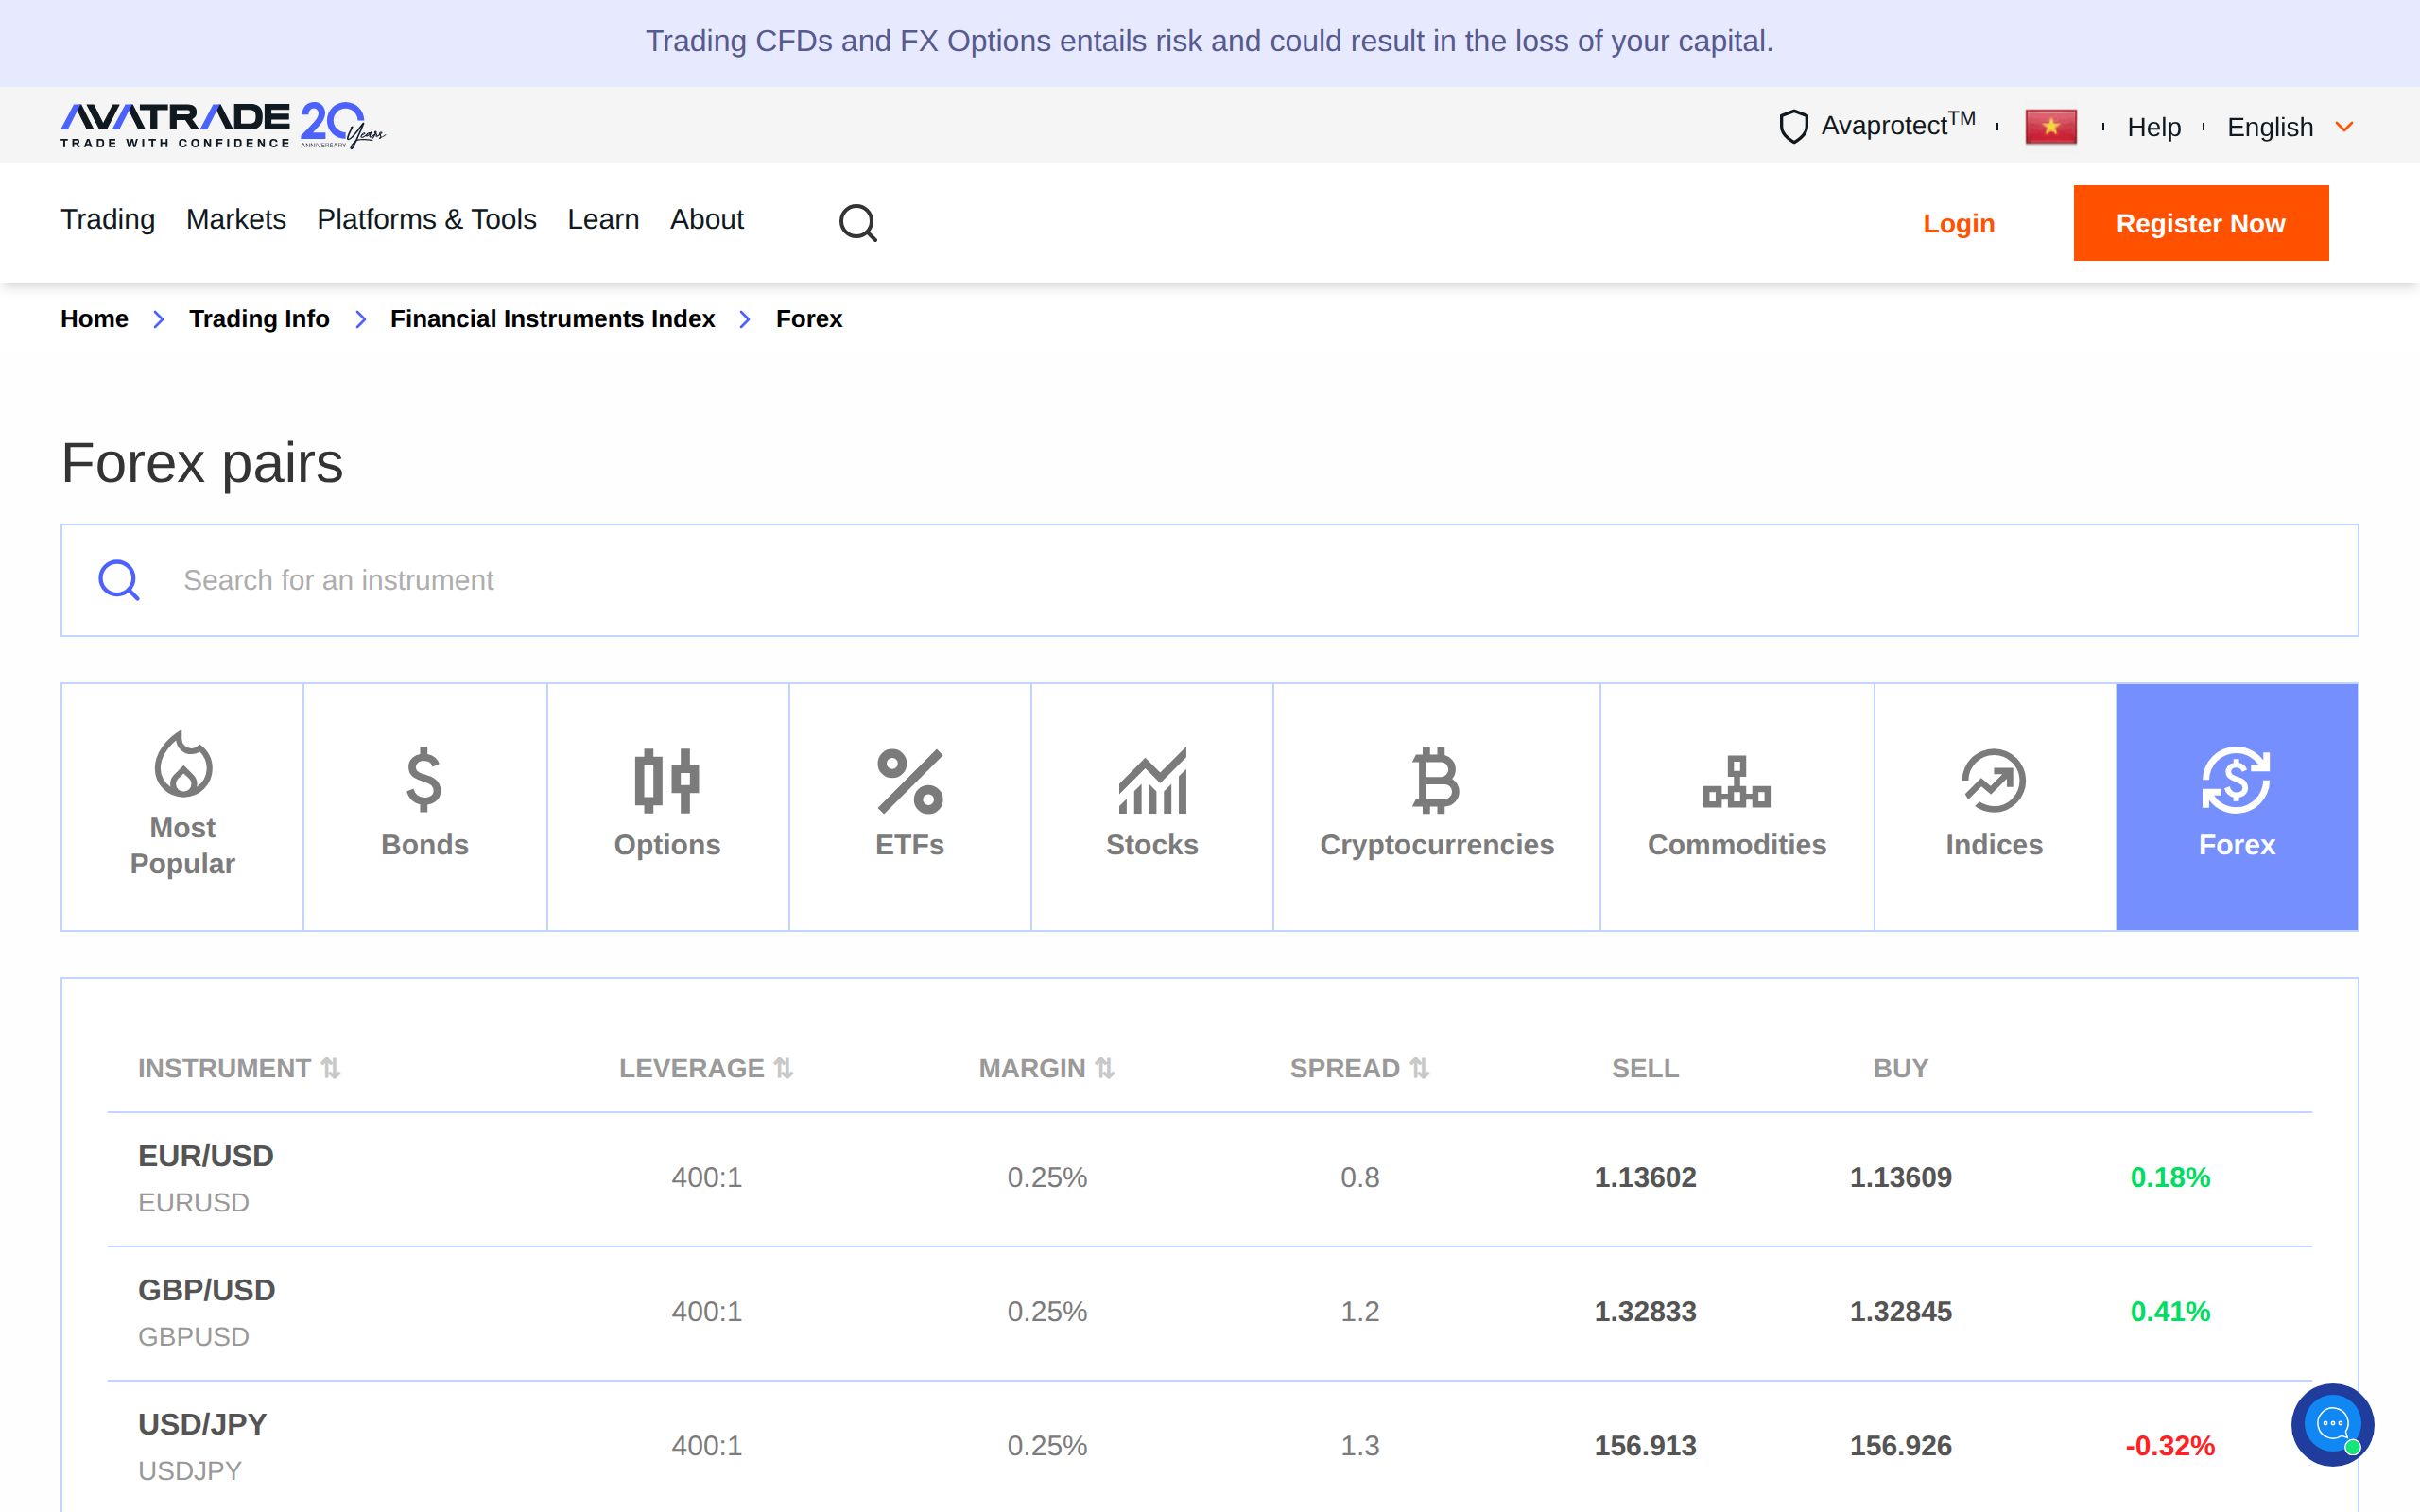
Task: Open the Platforms & Tools menu
Action: point(427,219)
